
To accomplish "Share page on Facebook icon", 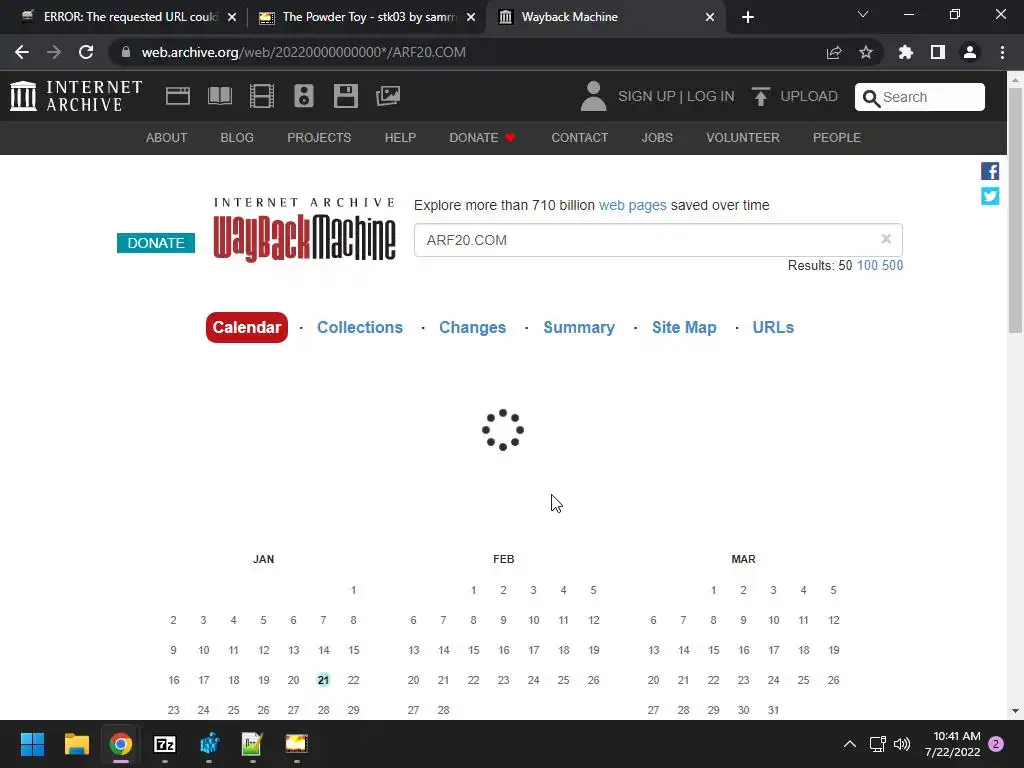I will (x=990, y=171).
